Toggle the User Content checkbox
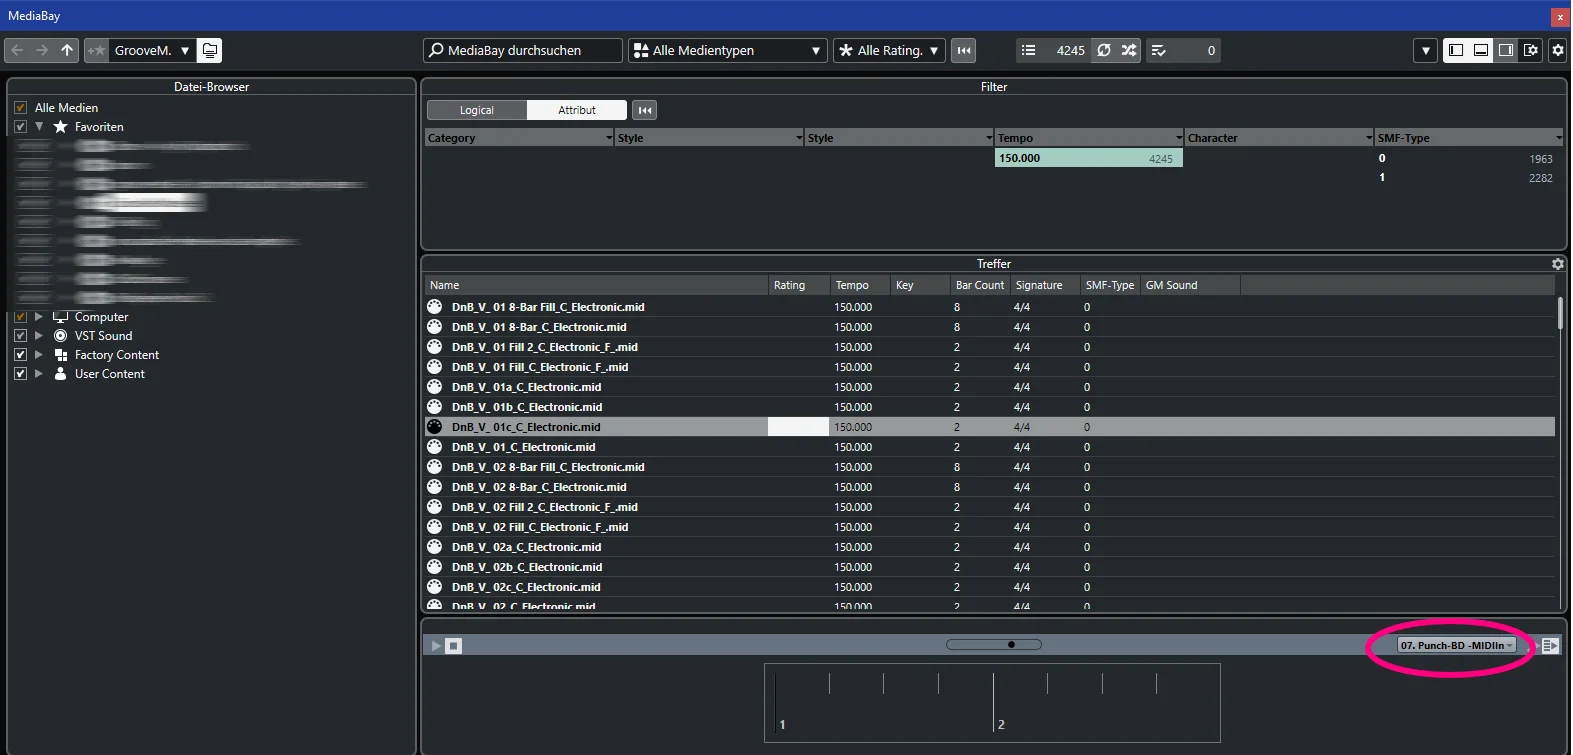1573x755 pixels. pyautogui.click(x=20, y=374)
